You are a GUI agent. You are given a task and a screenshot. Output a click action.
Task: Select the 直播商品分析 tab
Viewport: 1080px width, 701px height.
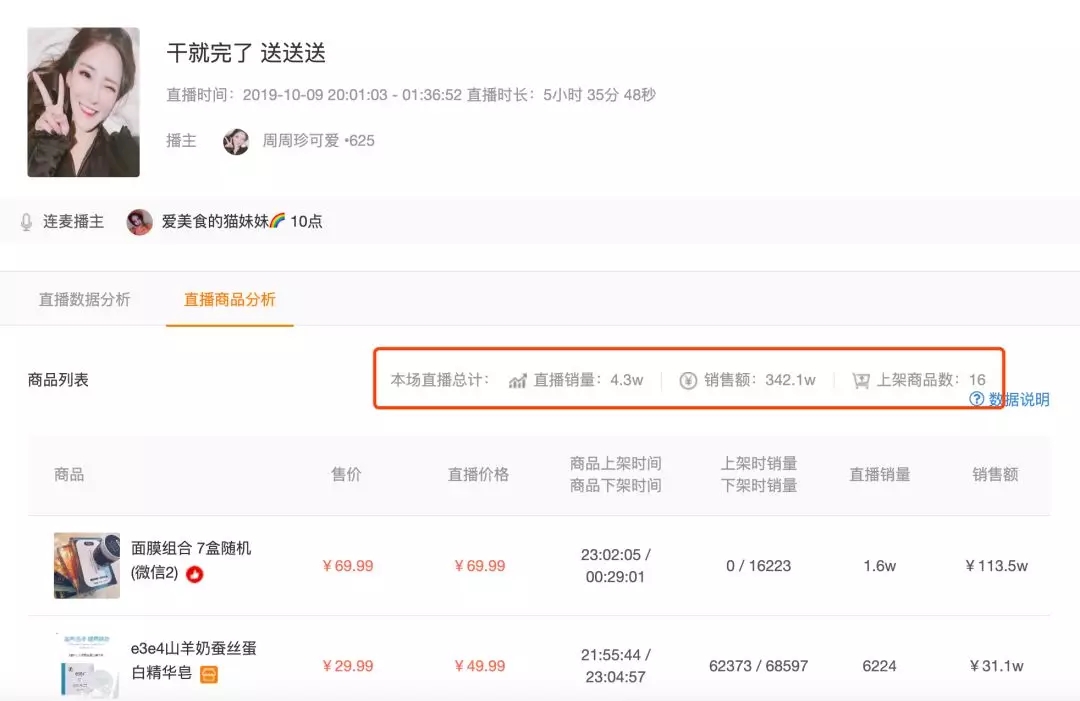(x=229, y=300)
